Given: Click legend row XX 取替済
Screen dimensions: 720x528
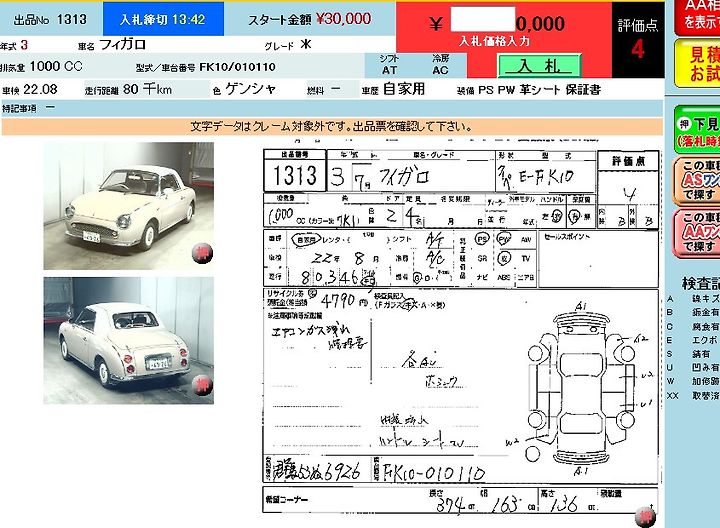Looking at the screenshot, I should point(693,395).
